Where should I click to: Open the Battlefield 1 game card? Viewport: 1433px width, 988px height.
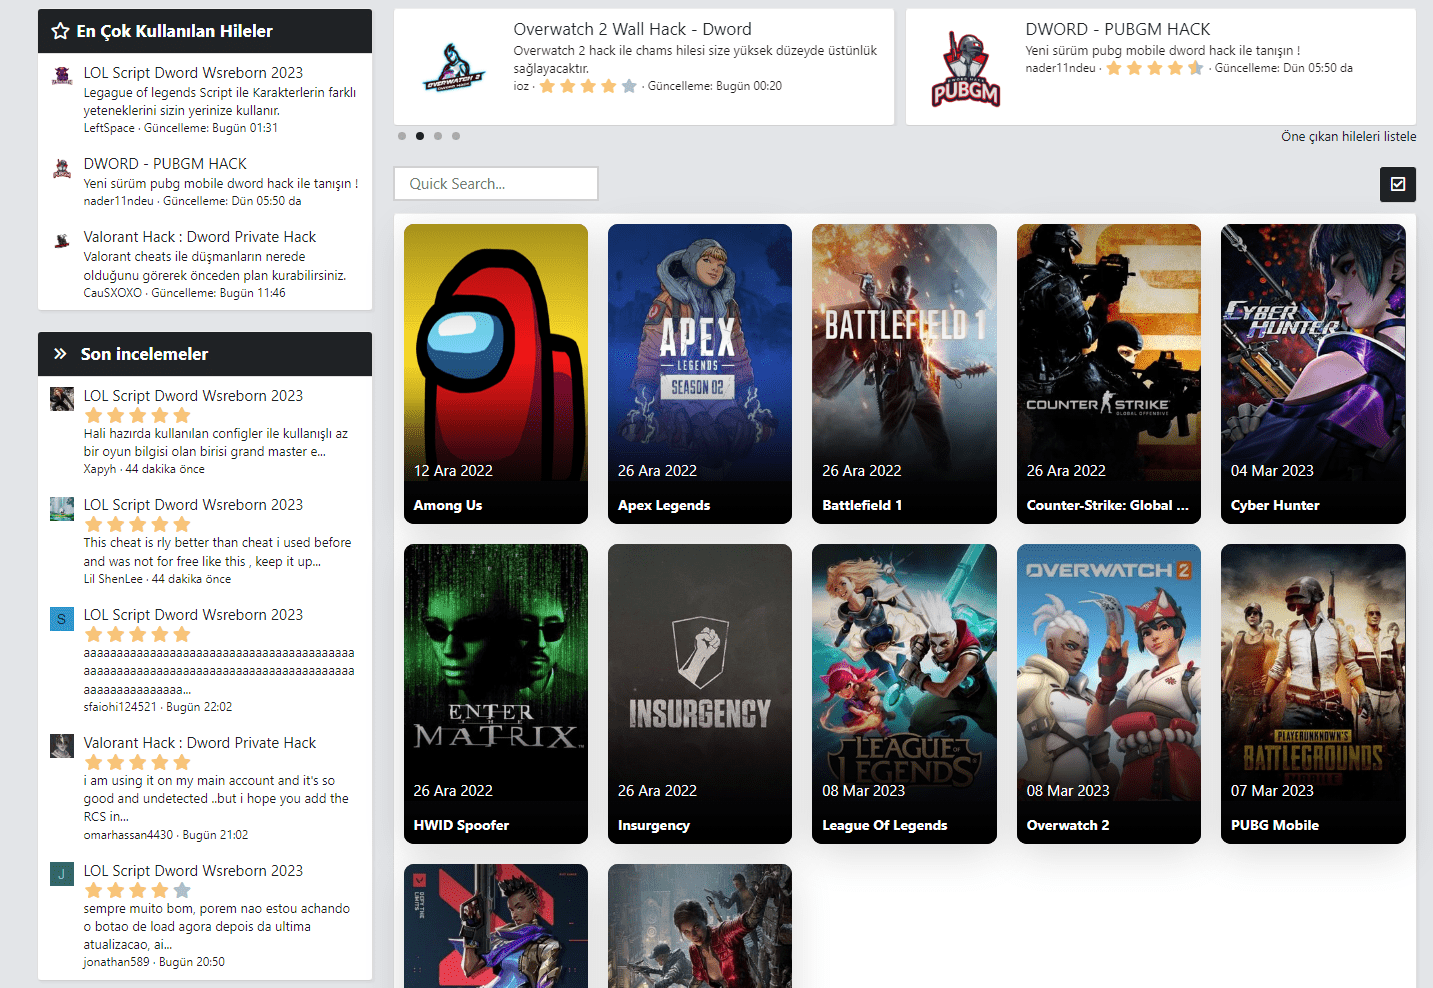point(904,374)
